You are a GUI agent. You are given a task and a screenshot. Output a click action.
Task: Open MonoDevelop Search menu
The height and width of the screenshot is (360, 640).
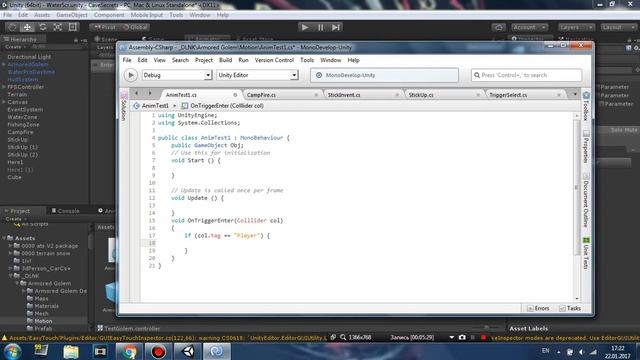180,60
